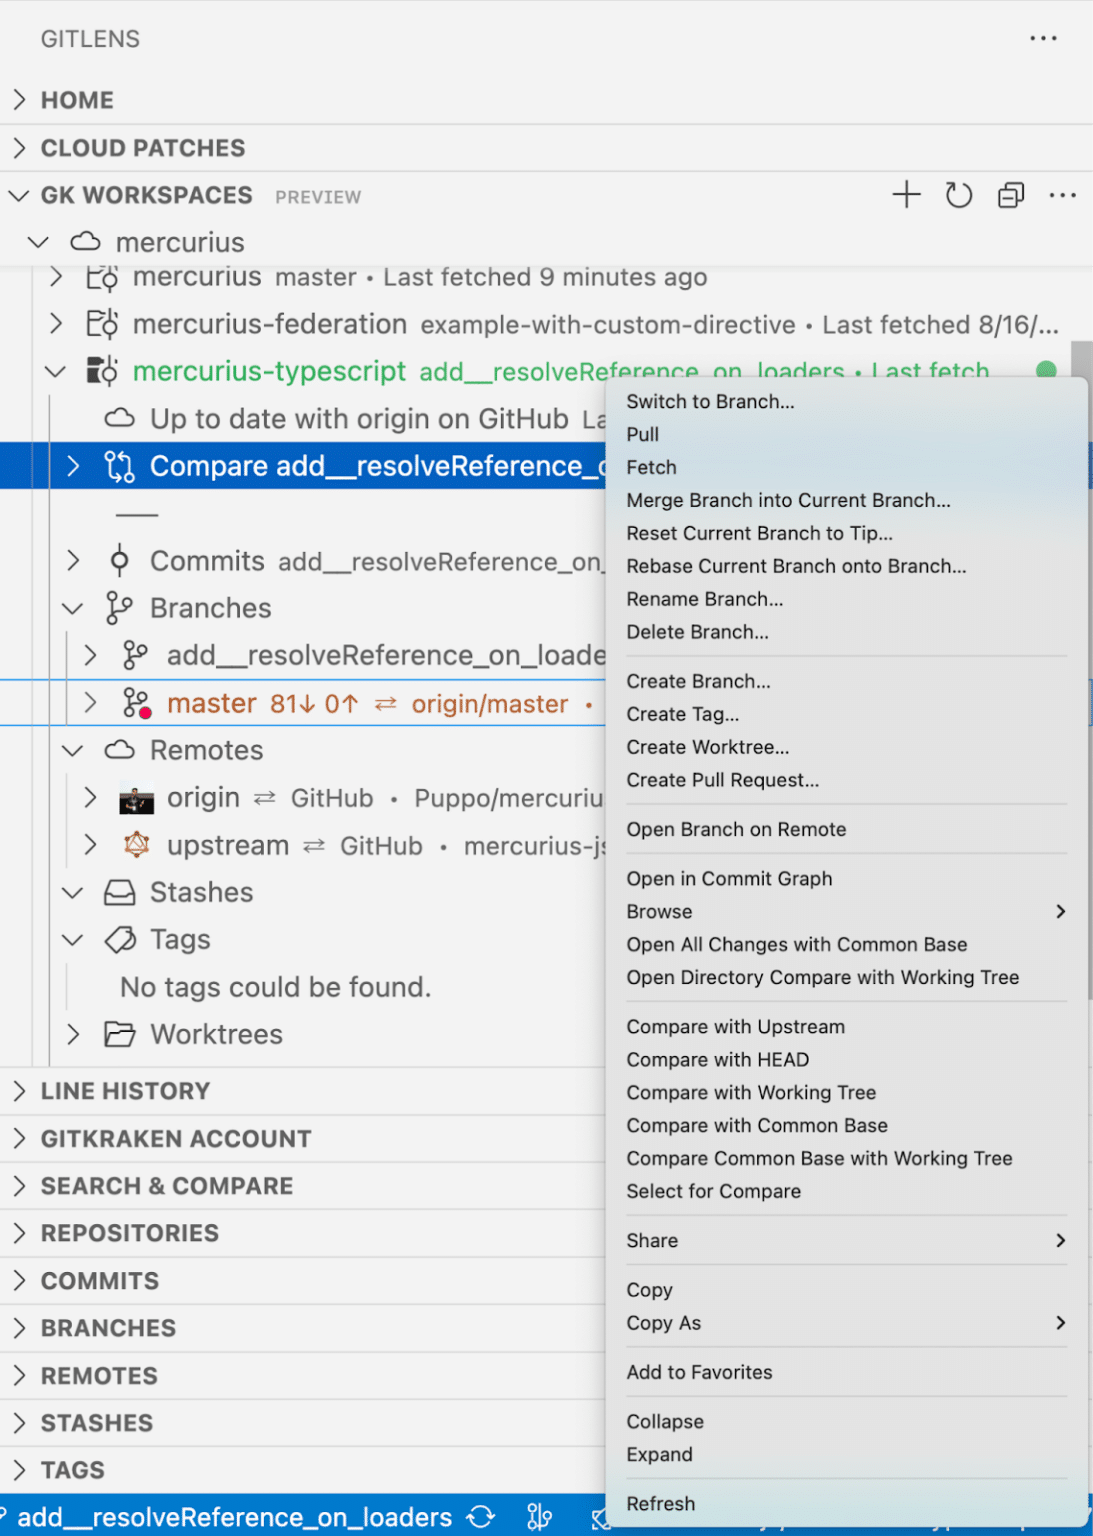
Task: Expand the Commits node
Action: (72, 561)
